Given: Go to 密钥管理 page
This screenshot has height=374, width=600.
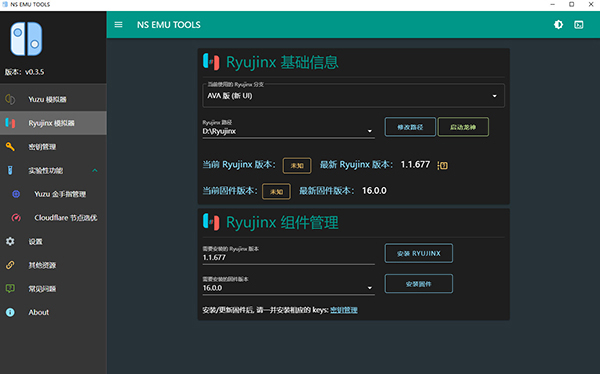Looking at the screenshot, I should (53, 147).
